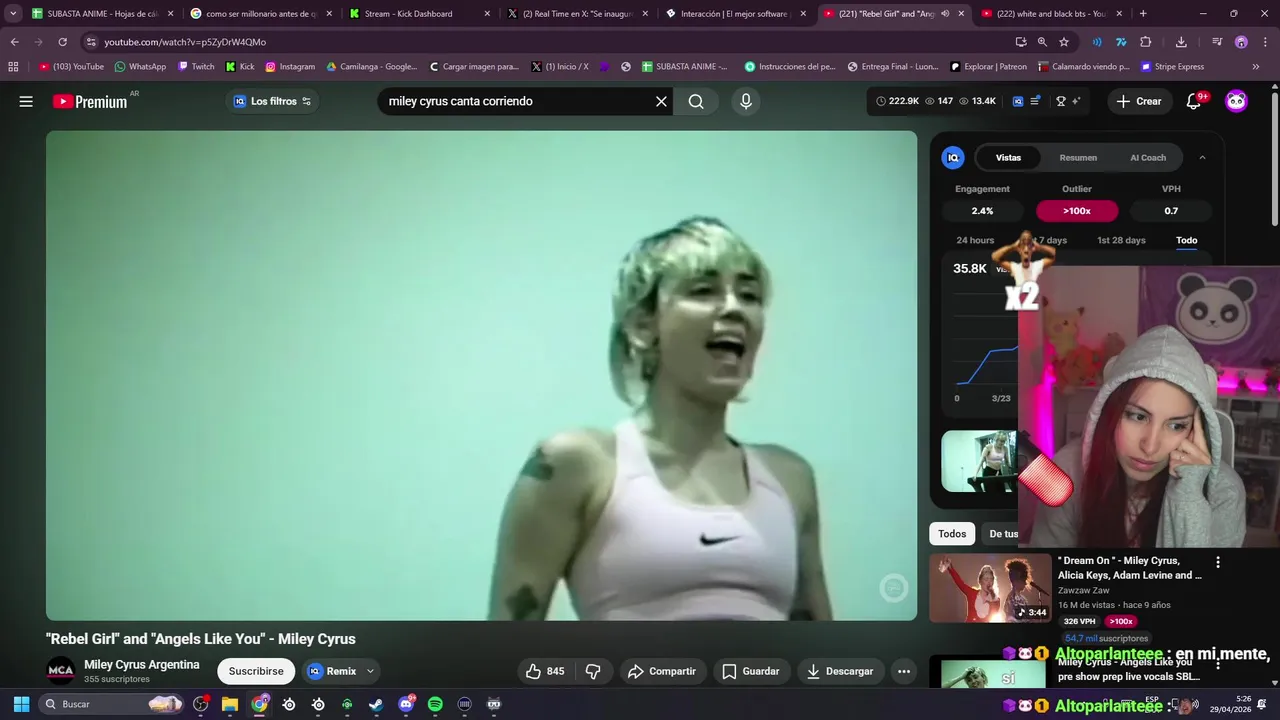The image size is (1280, 720).
Task: Click the vidIQ logo in stats panel
Action: pyautogui.click(x=953, y=157)
